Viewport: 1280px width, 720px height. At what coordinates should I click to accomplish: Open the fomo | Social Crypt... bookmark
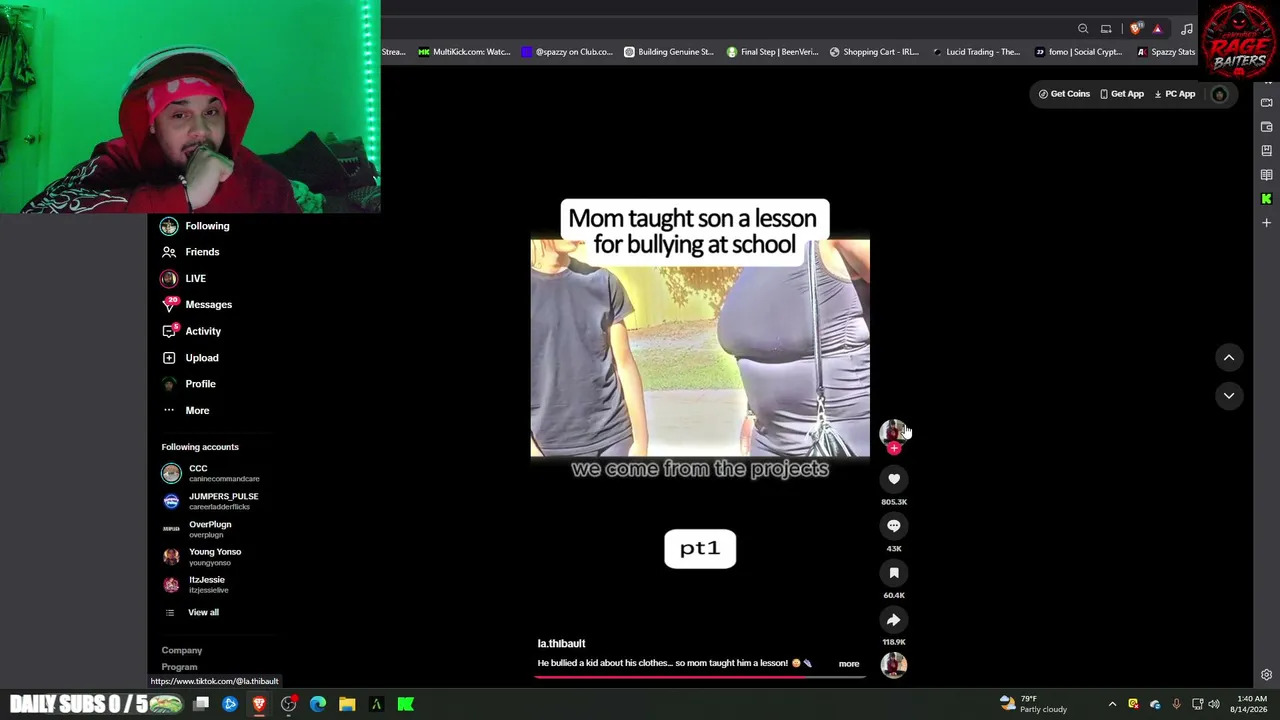click(1078, 52)
